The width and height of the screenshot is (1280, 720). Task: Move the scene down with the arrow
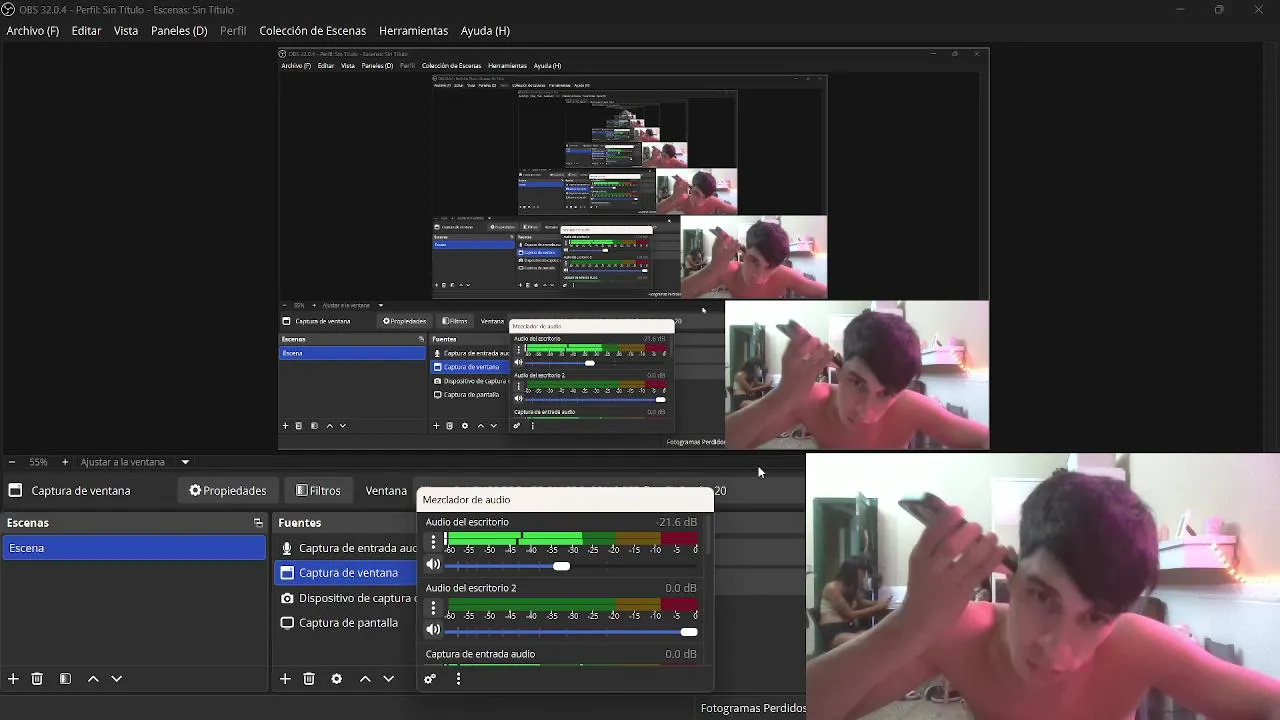pos(116,678)
